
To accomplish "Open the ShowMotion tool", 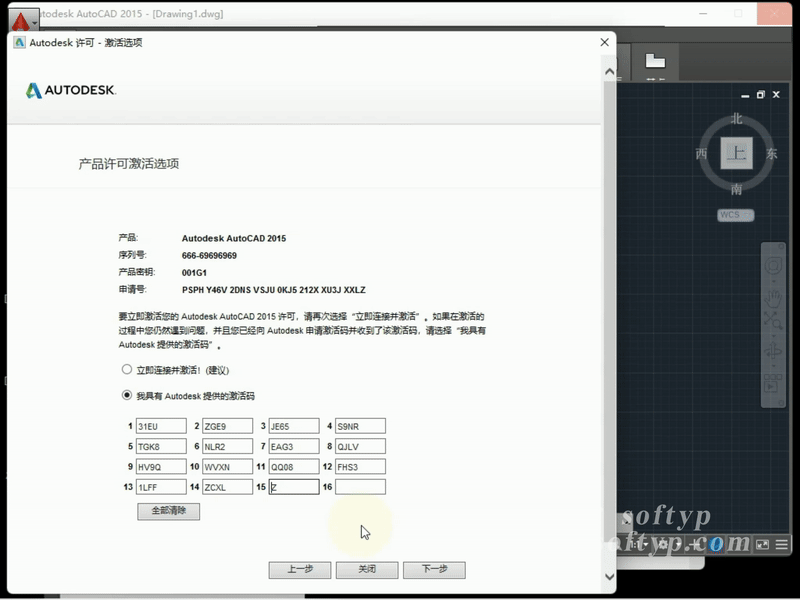I will coord(772,384).
